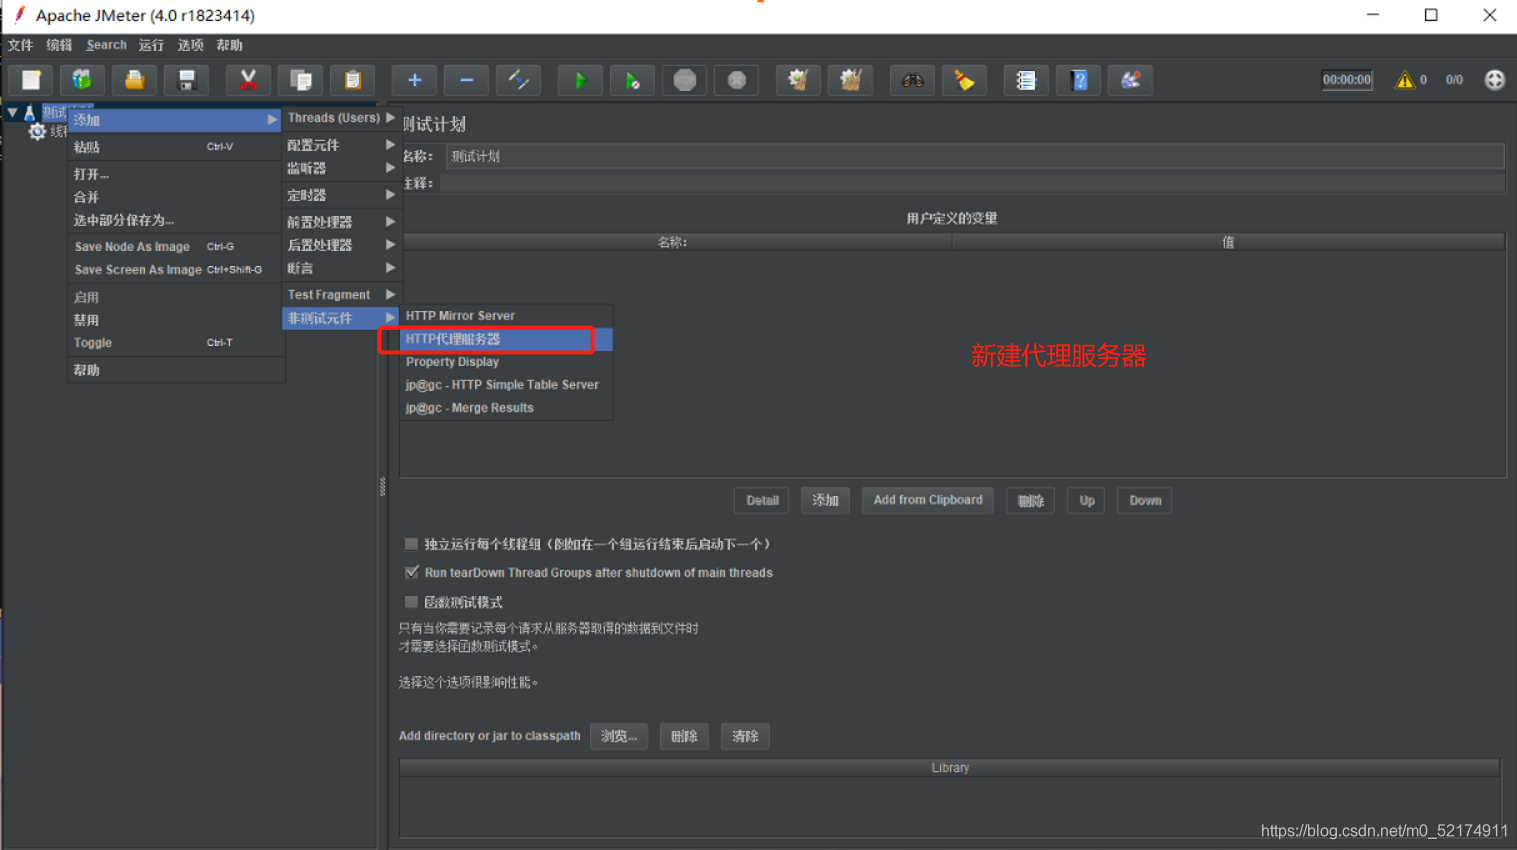The image size is (1517, 850).
Task: Click Start no pauses icon
Action: click(632, 80)
